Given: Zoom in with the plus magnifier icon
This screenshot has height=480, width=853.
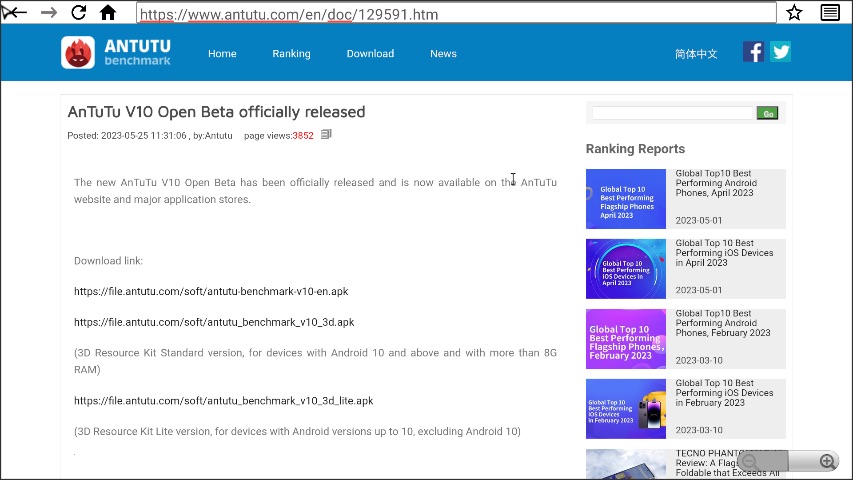Looking at the screenshot, I should (827, 461).
